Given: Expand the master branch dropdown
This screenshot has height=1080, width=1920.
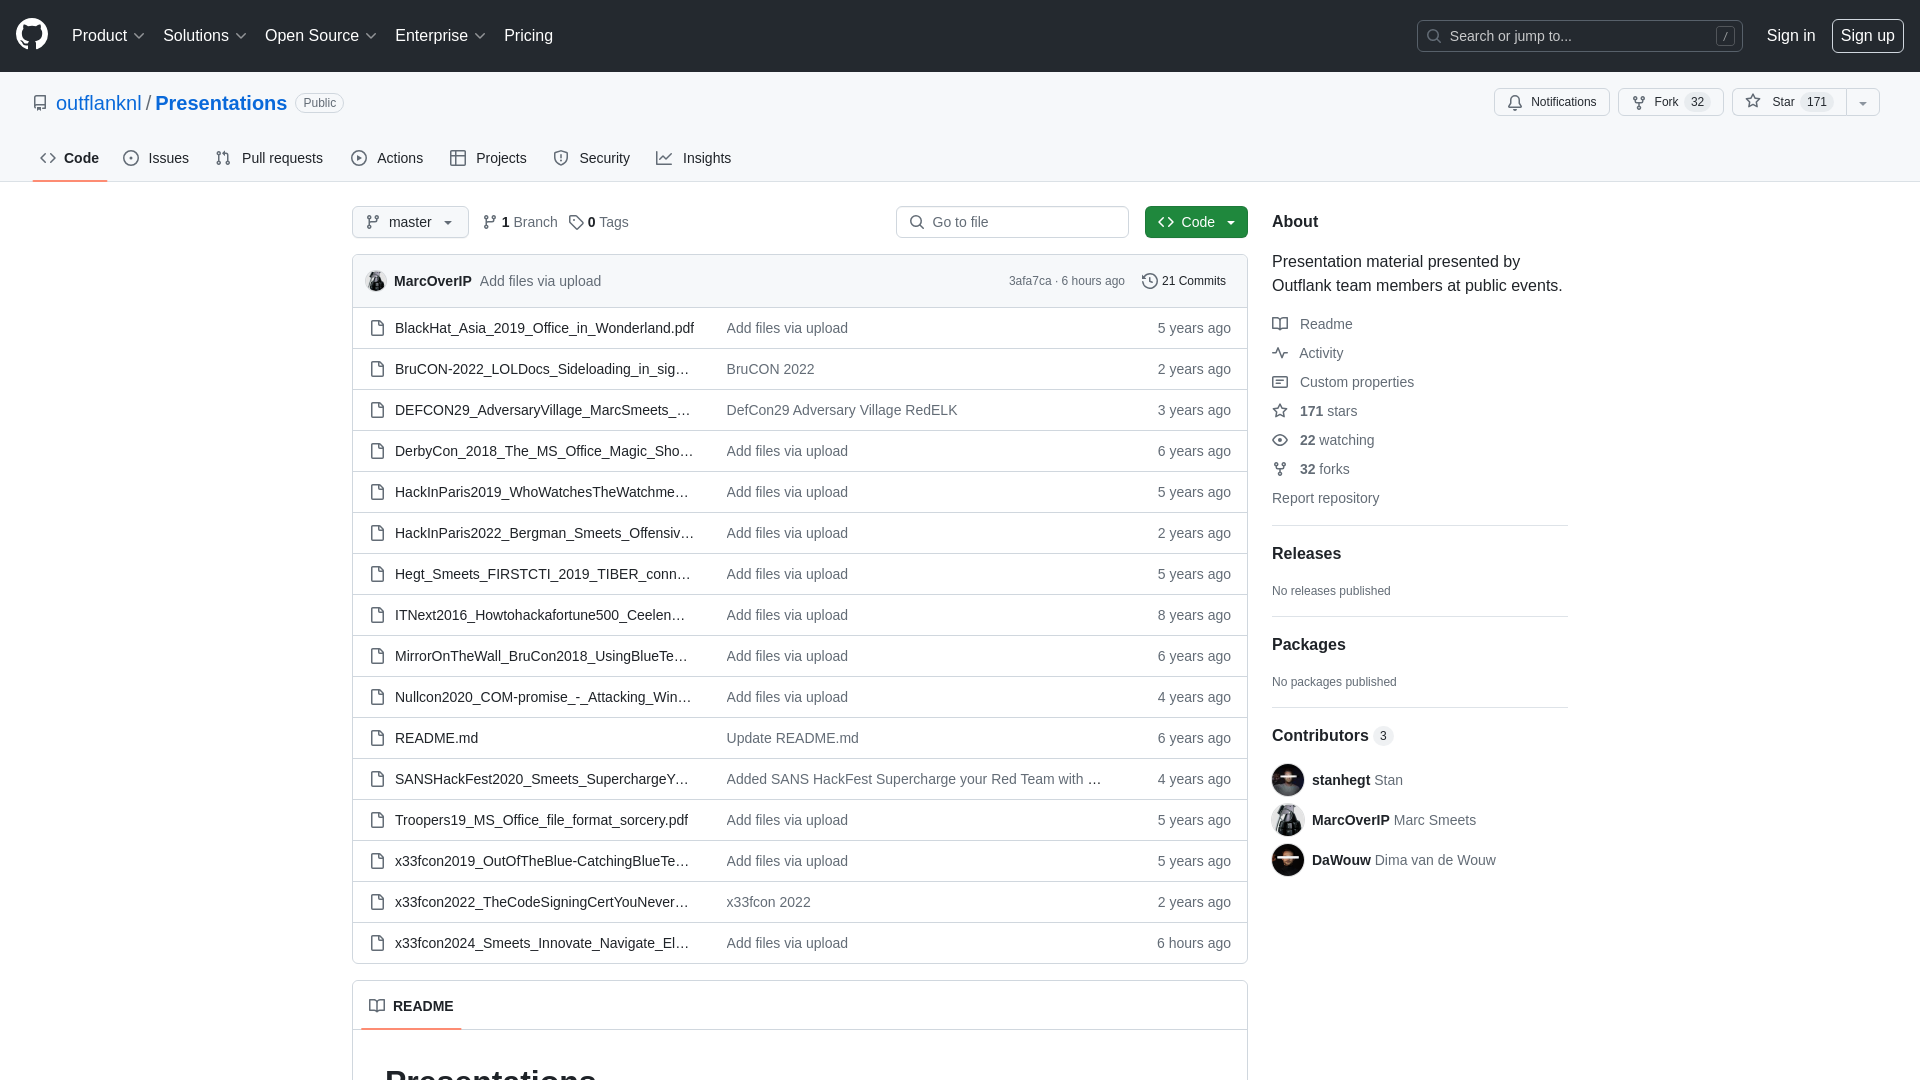Looking at the screenshot, I should (410, 222).
